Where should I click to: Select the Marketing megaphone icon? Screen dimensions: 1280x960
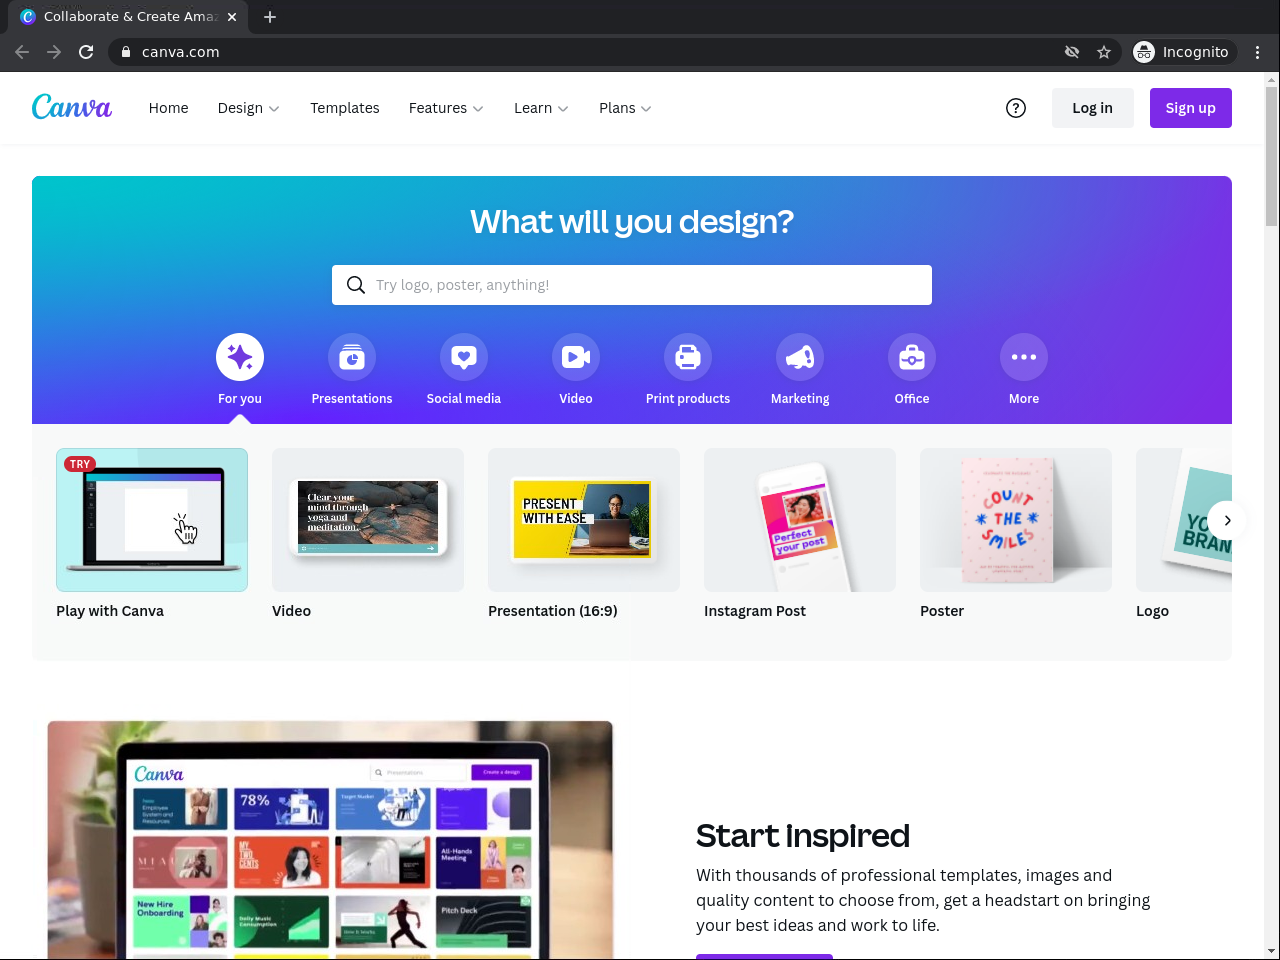[800, 357]
